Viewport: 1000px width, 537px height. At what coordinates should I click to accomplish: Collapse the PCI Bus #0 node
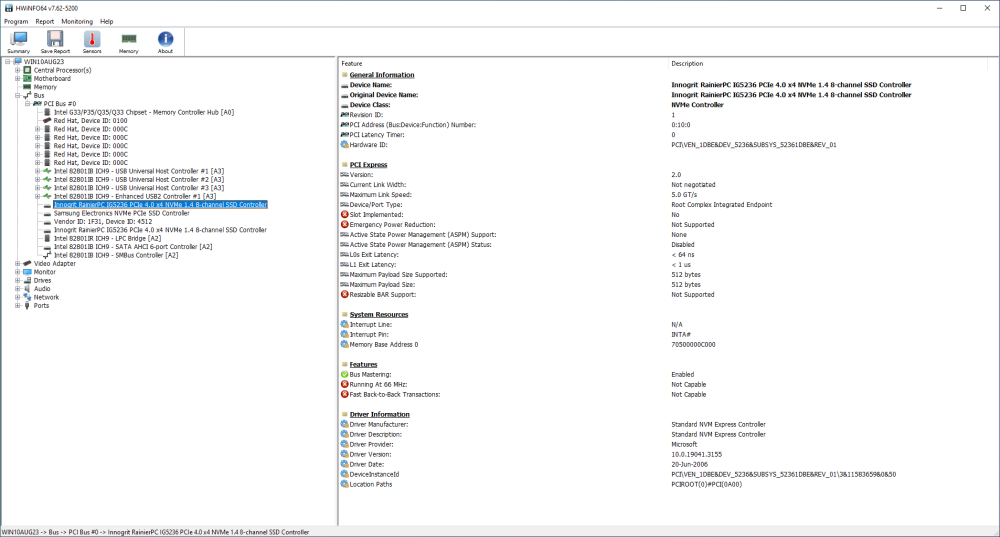coord(27,103)
